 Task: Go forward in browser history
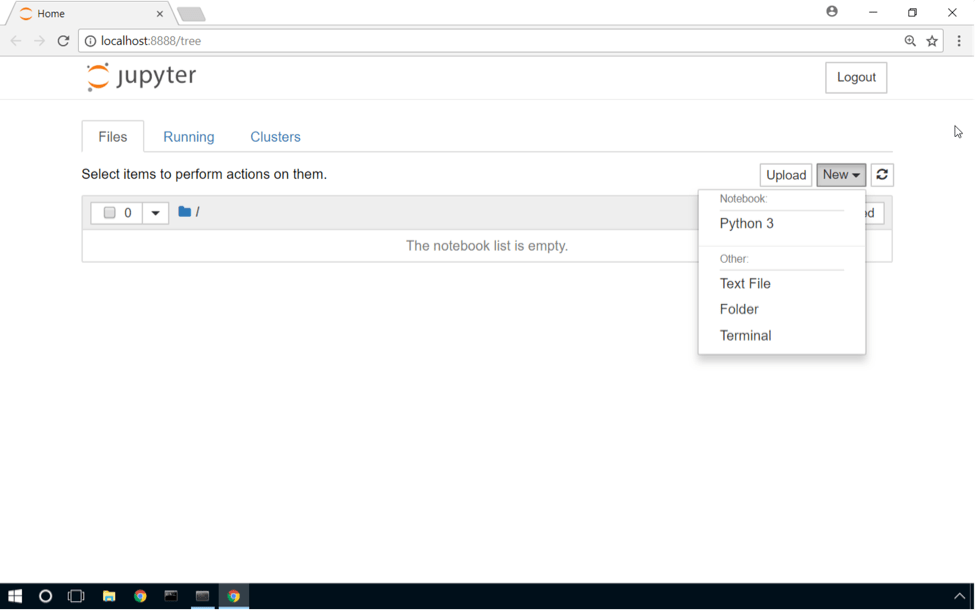tap(39, 41)
